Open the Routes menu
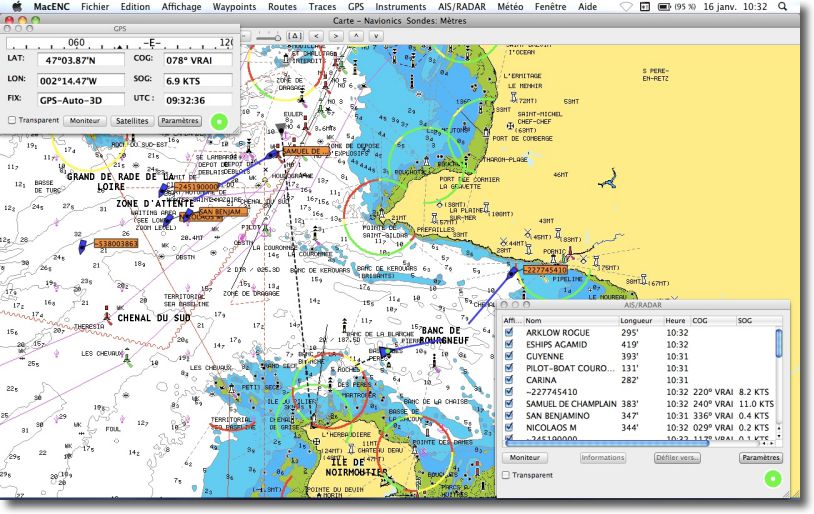Image resolution: width=814 pixels, height=514 pixels. point(282,7)
